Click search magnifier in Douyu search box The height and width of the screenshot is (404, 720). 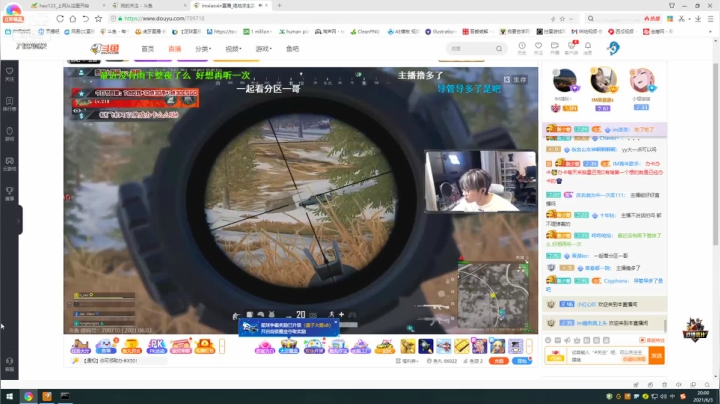click(499, 49)
